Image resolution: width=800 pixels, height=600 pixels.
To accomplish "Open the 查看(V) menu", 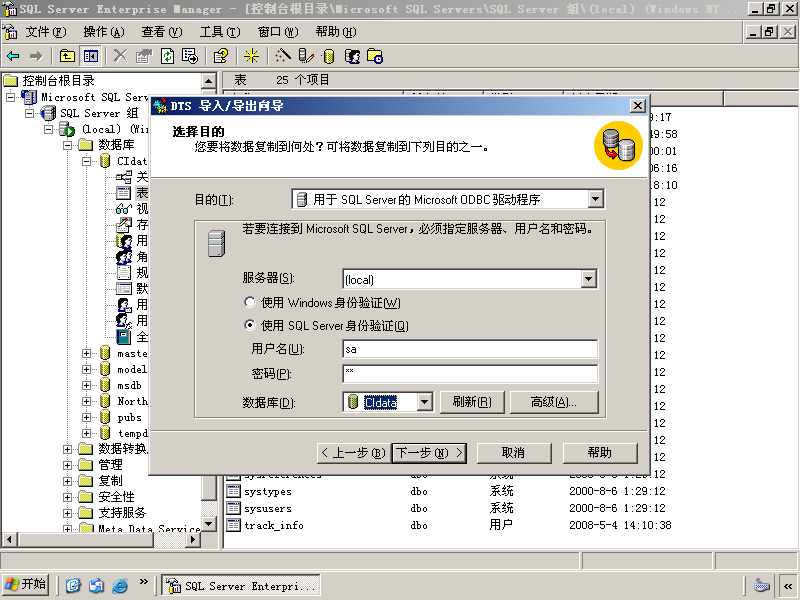I will tap(162, 32).
